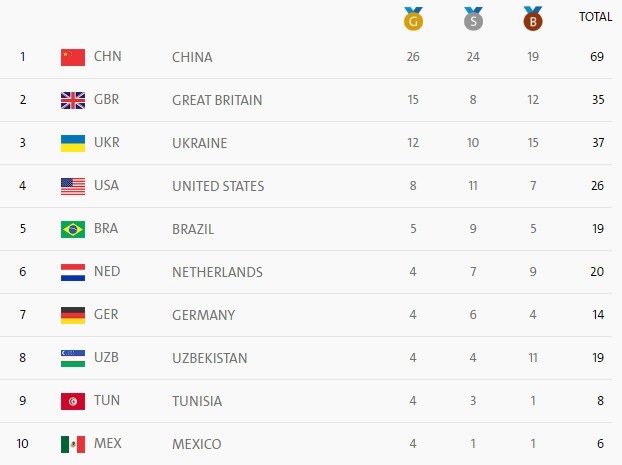Screen dimensions: 622x465
Task: Click the silver medal column icon
Action: click(x=473, y=18)
